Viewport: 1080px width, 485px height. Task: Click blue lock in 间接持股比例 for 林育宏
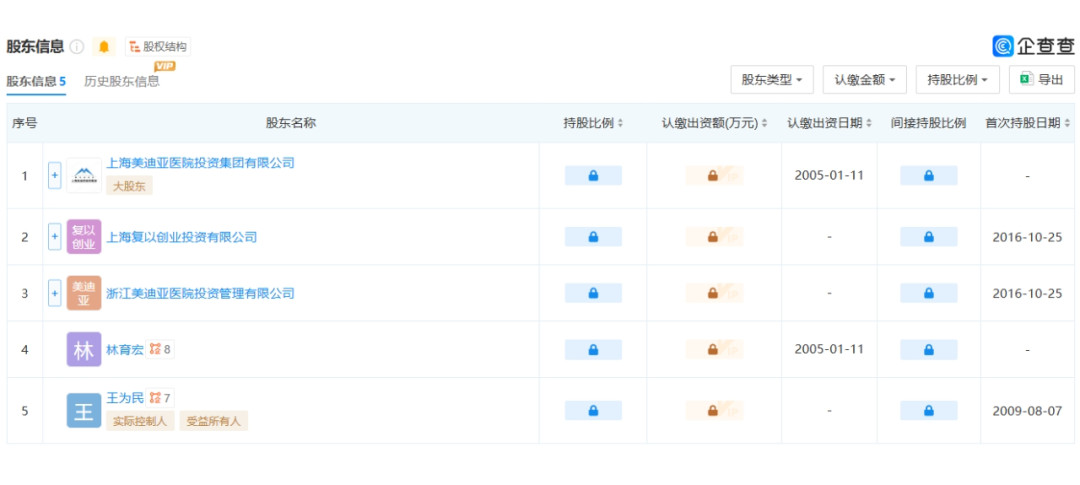928,350
